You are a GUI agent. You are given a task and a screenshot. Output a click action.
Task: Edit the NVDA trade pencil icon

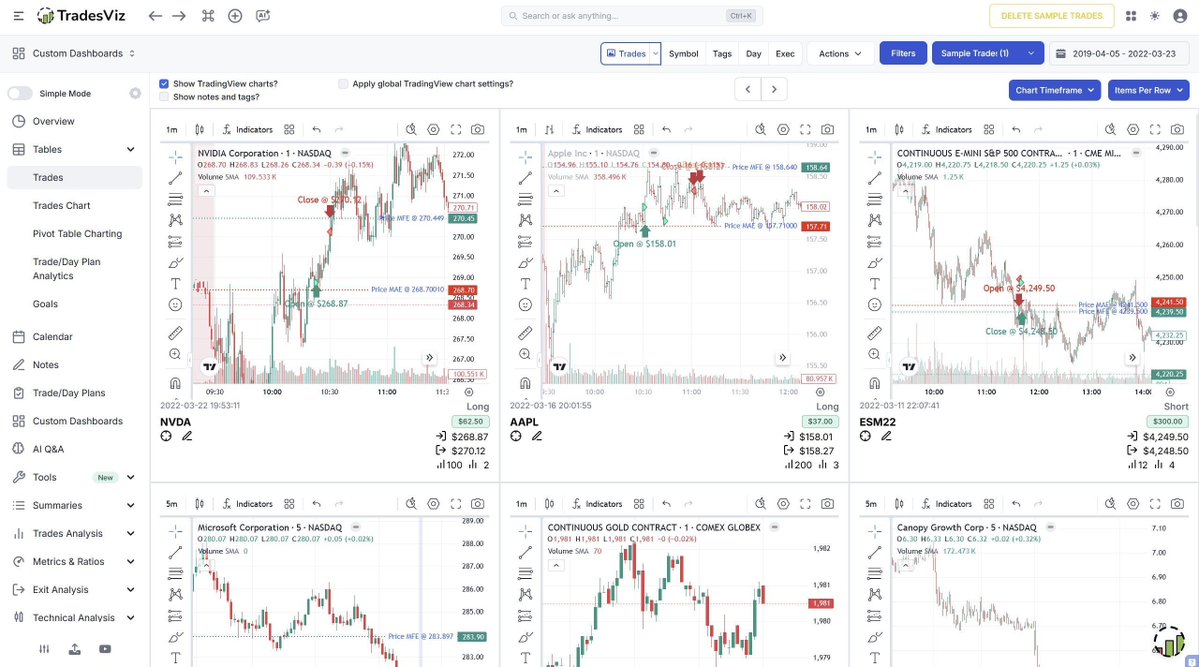pos(187,436)
